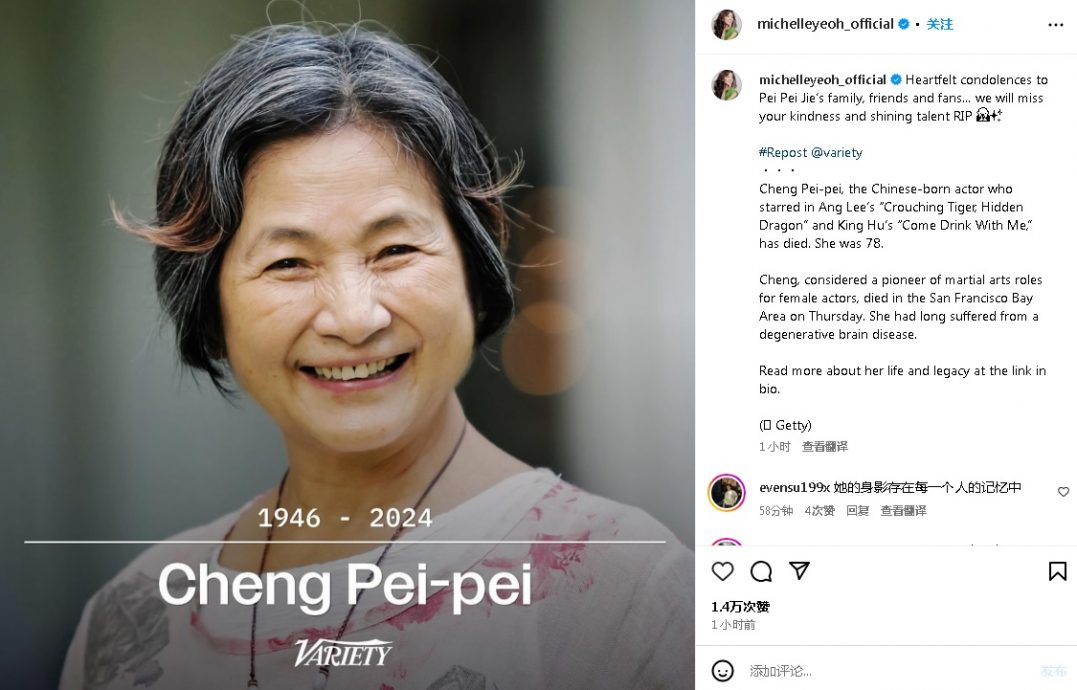
Task: Click the Cheng Pei-pei tribute photo
Action: 348,345
